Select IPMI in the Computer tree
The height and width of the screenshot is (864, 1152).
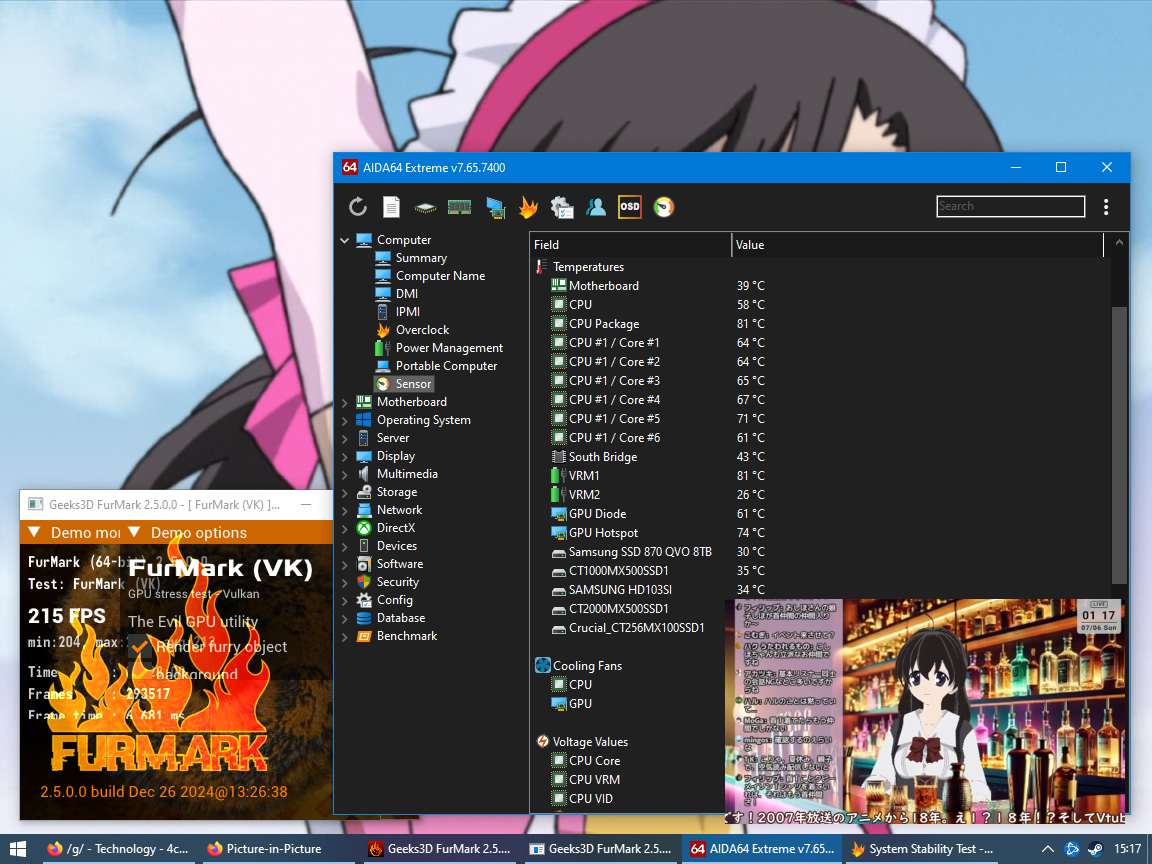(408, 312)
